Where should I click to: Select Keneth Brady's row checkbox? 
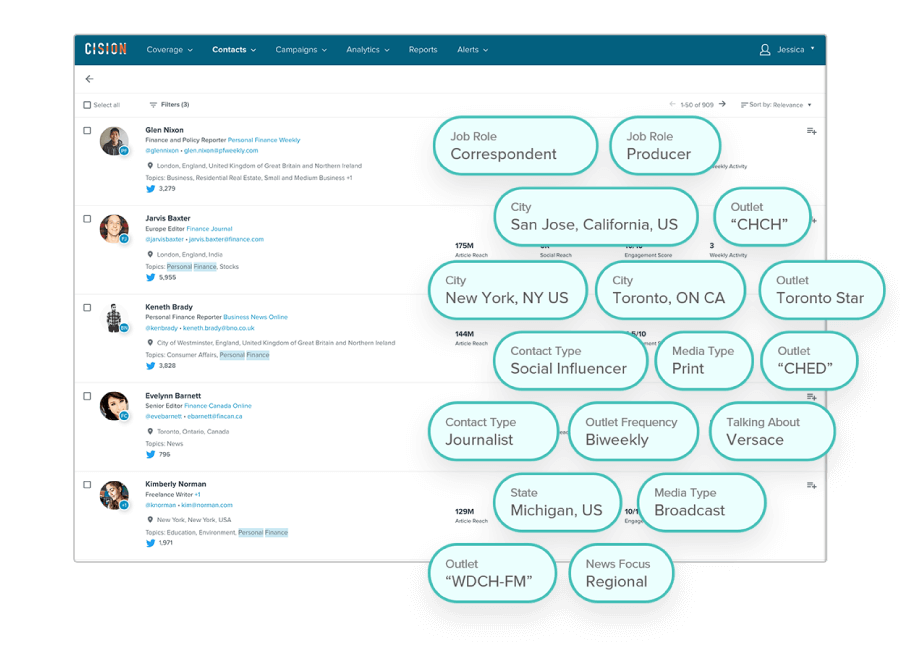tap(87, 308)
